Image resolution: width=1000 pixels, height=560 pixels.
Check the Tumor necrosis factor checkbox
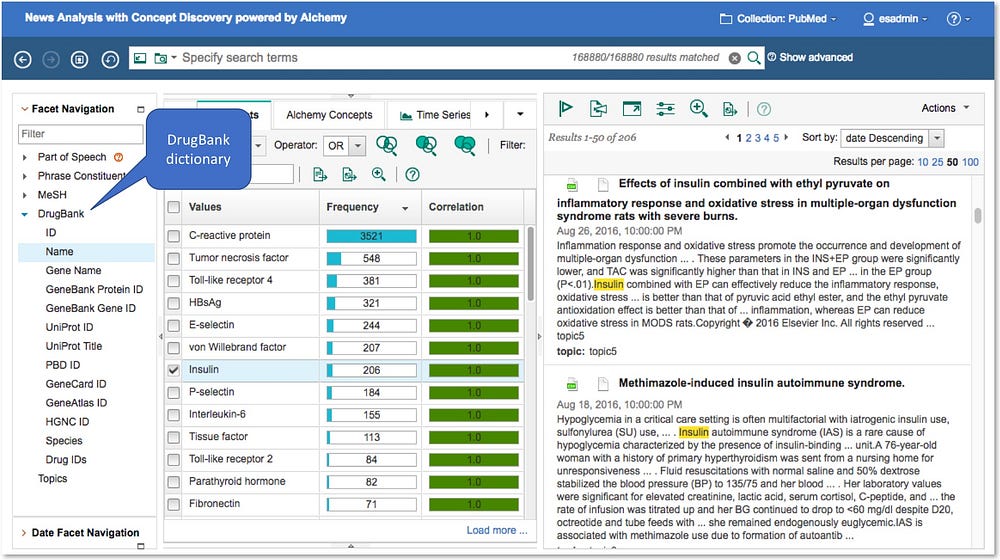click(173, 258)
